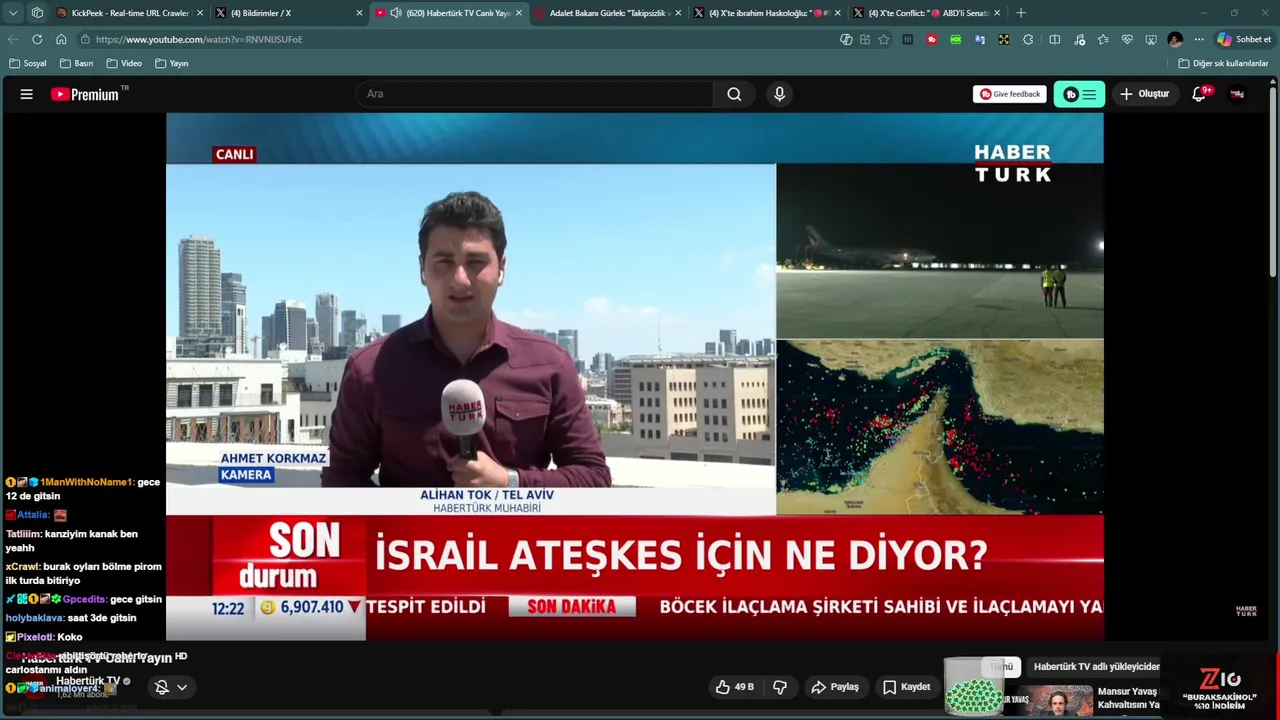1280x720 pixels.
Task: Open Edge browser profile avatar
Action: coord(1175,39)
